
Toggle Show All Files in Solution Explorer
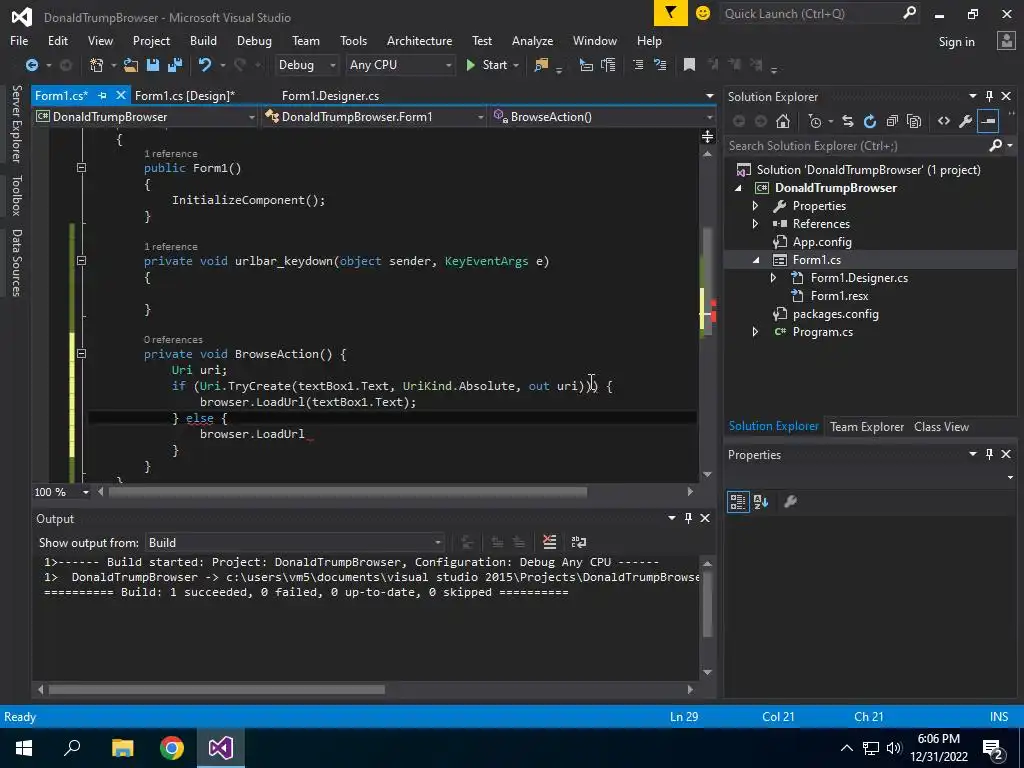click(914, 121)
